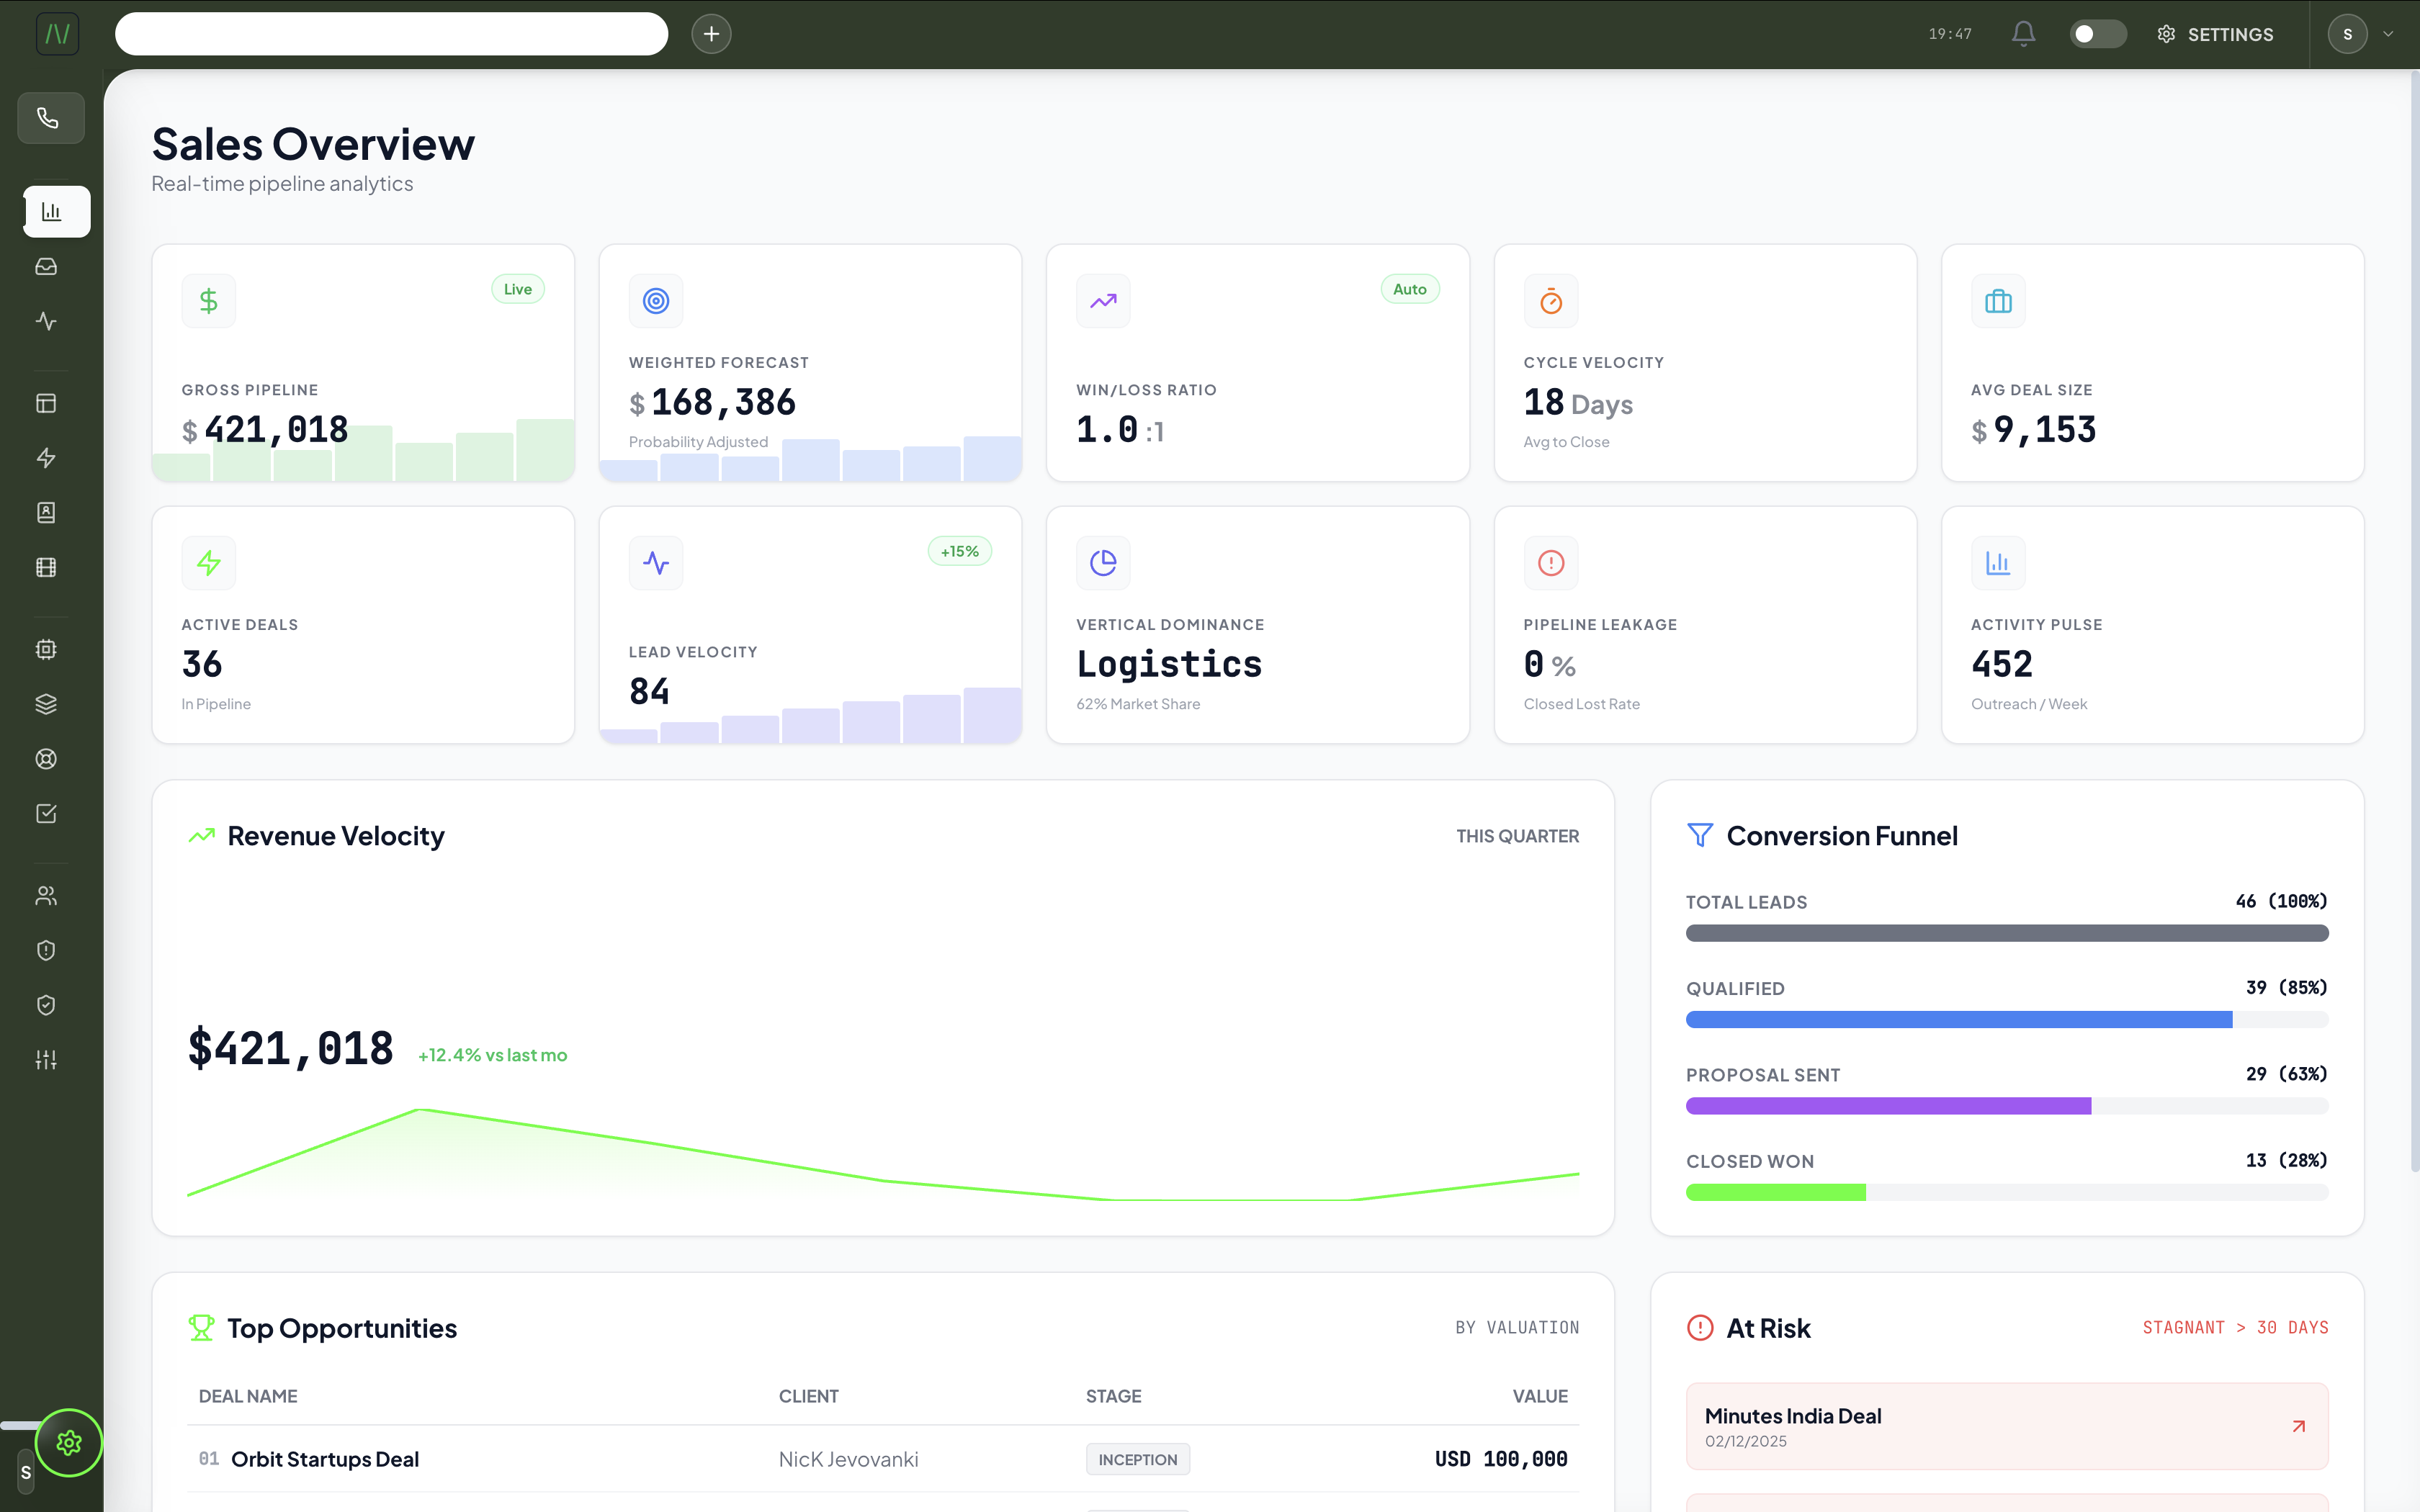Select the bar chart analytics tab
The height and width of the screenshot is (1512, 2420).
tap(52, 211)
